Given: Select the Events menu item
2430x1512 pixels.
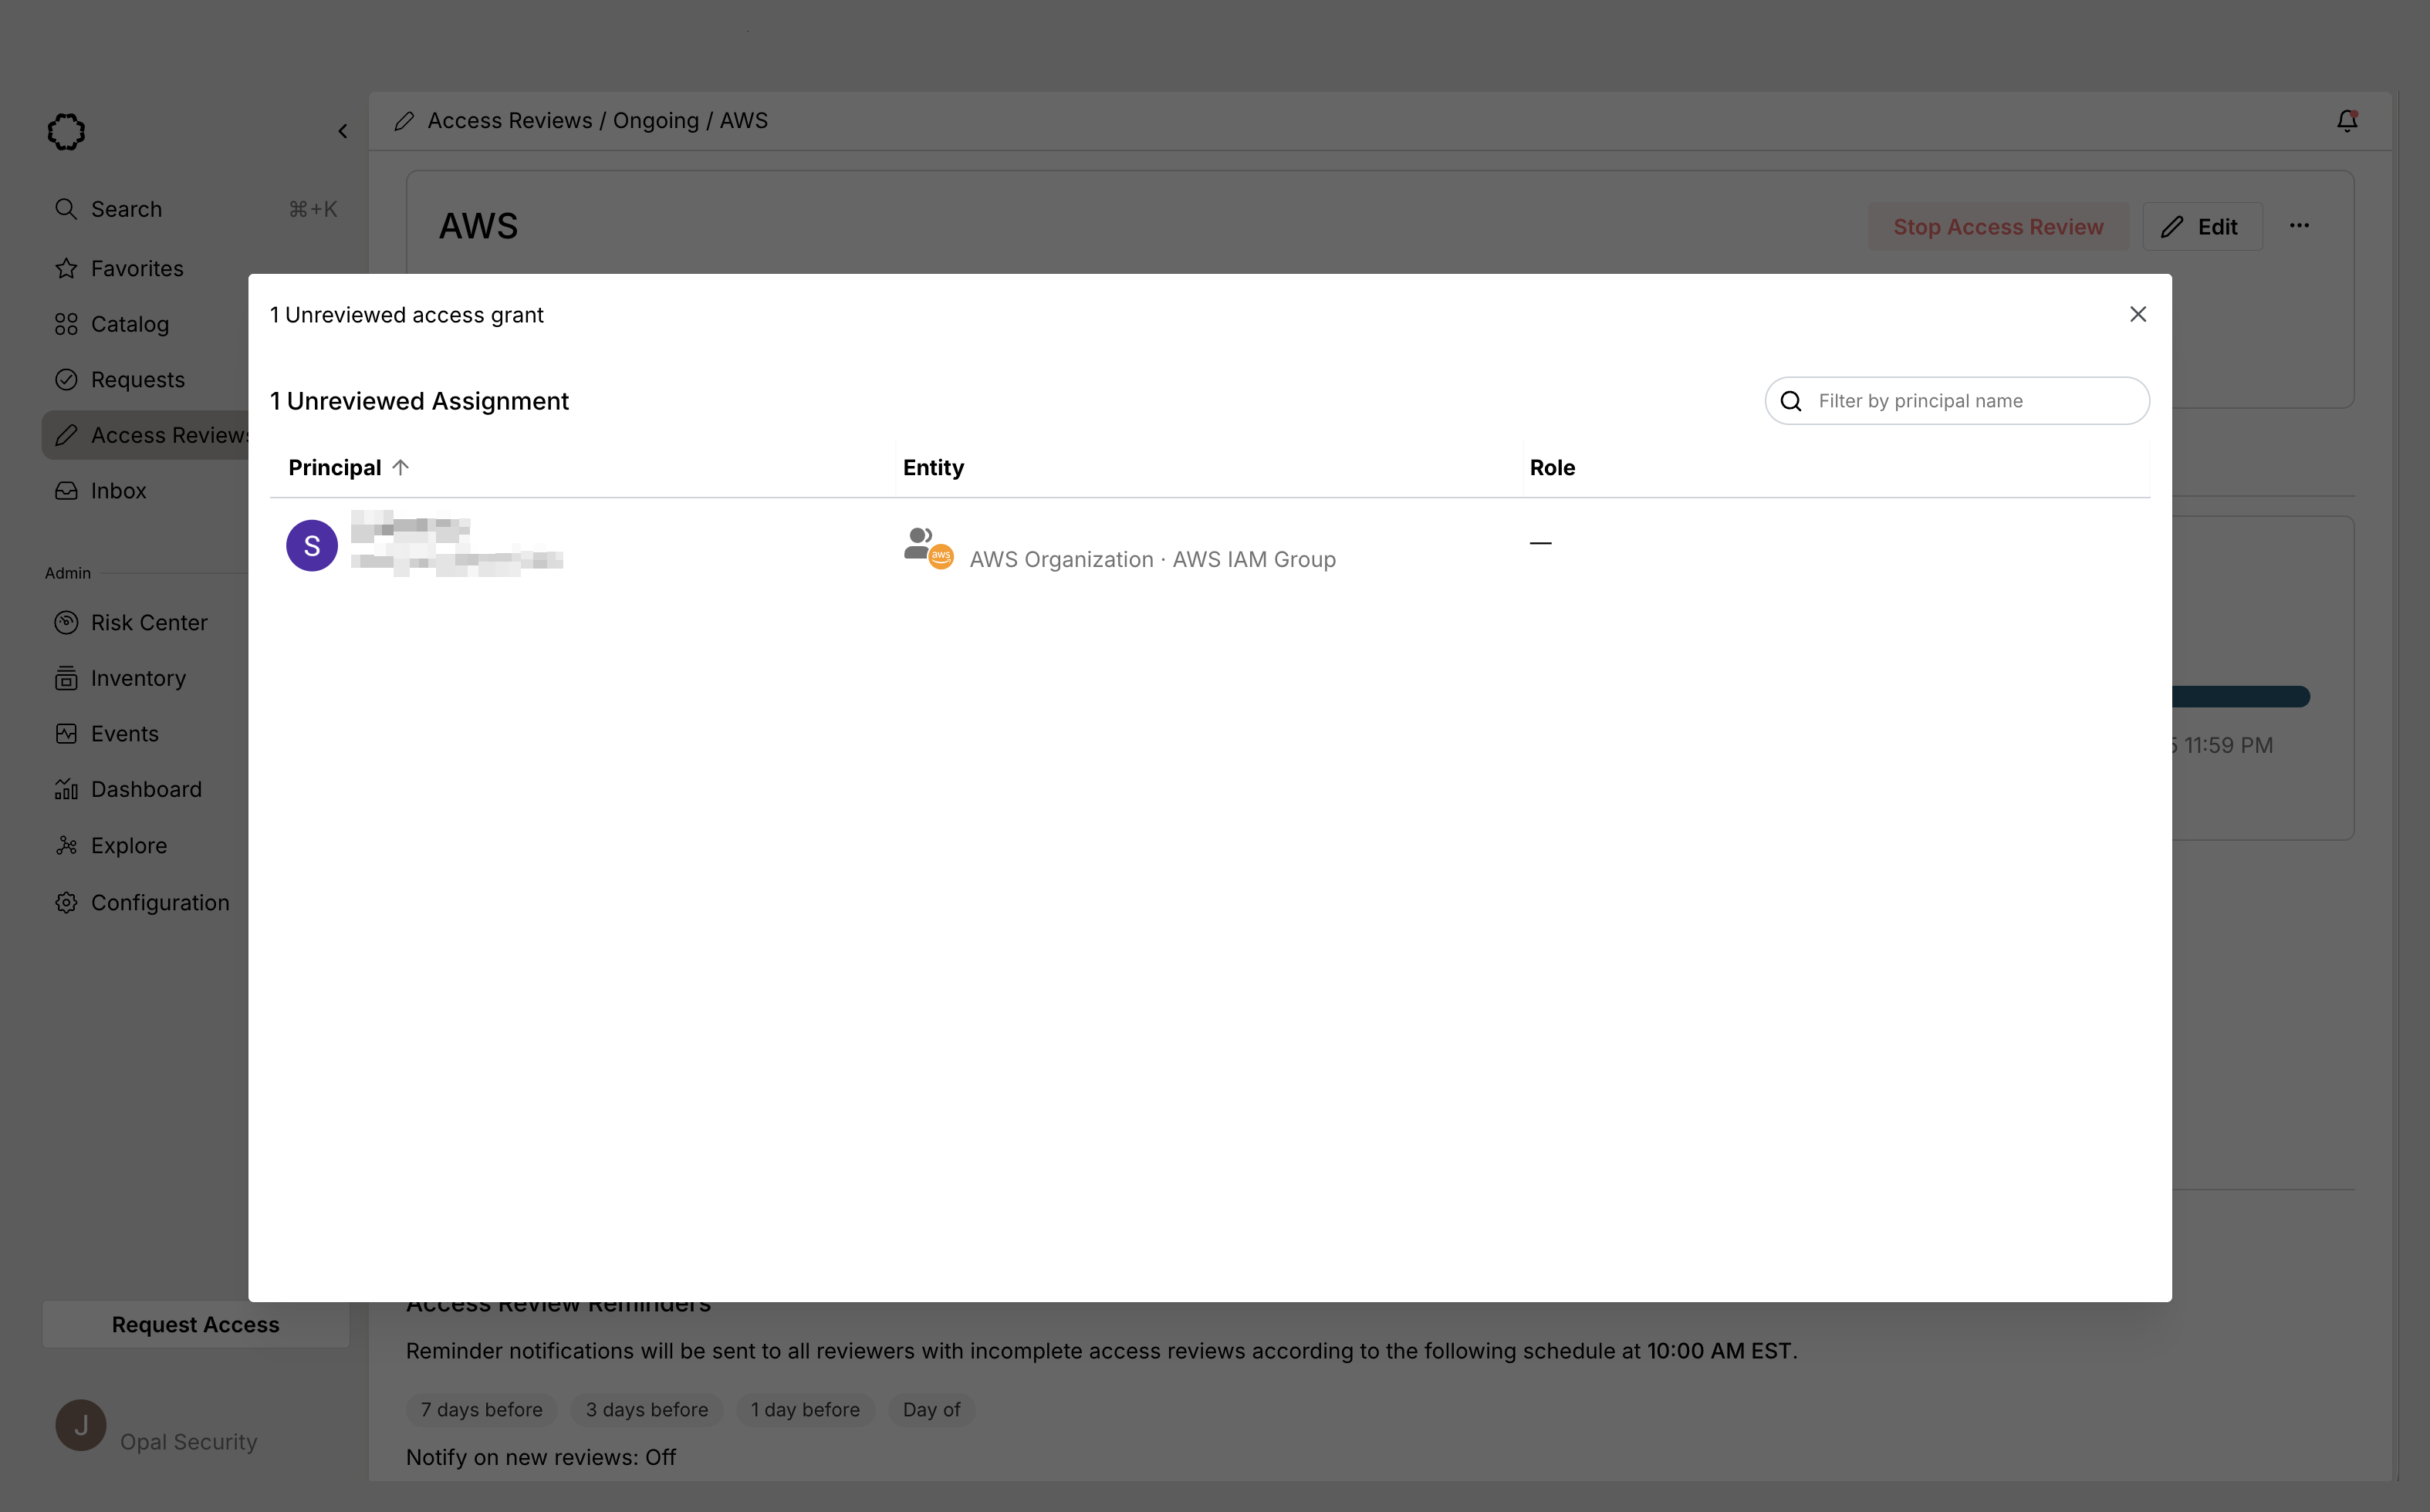Looking at the screenshot, I should [x=125, y=734].
